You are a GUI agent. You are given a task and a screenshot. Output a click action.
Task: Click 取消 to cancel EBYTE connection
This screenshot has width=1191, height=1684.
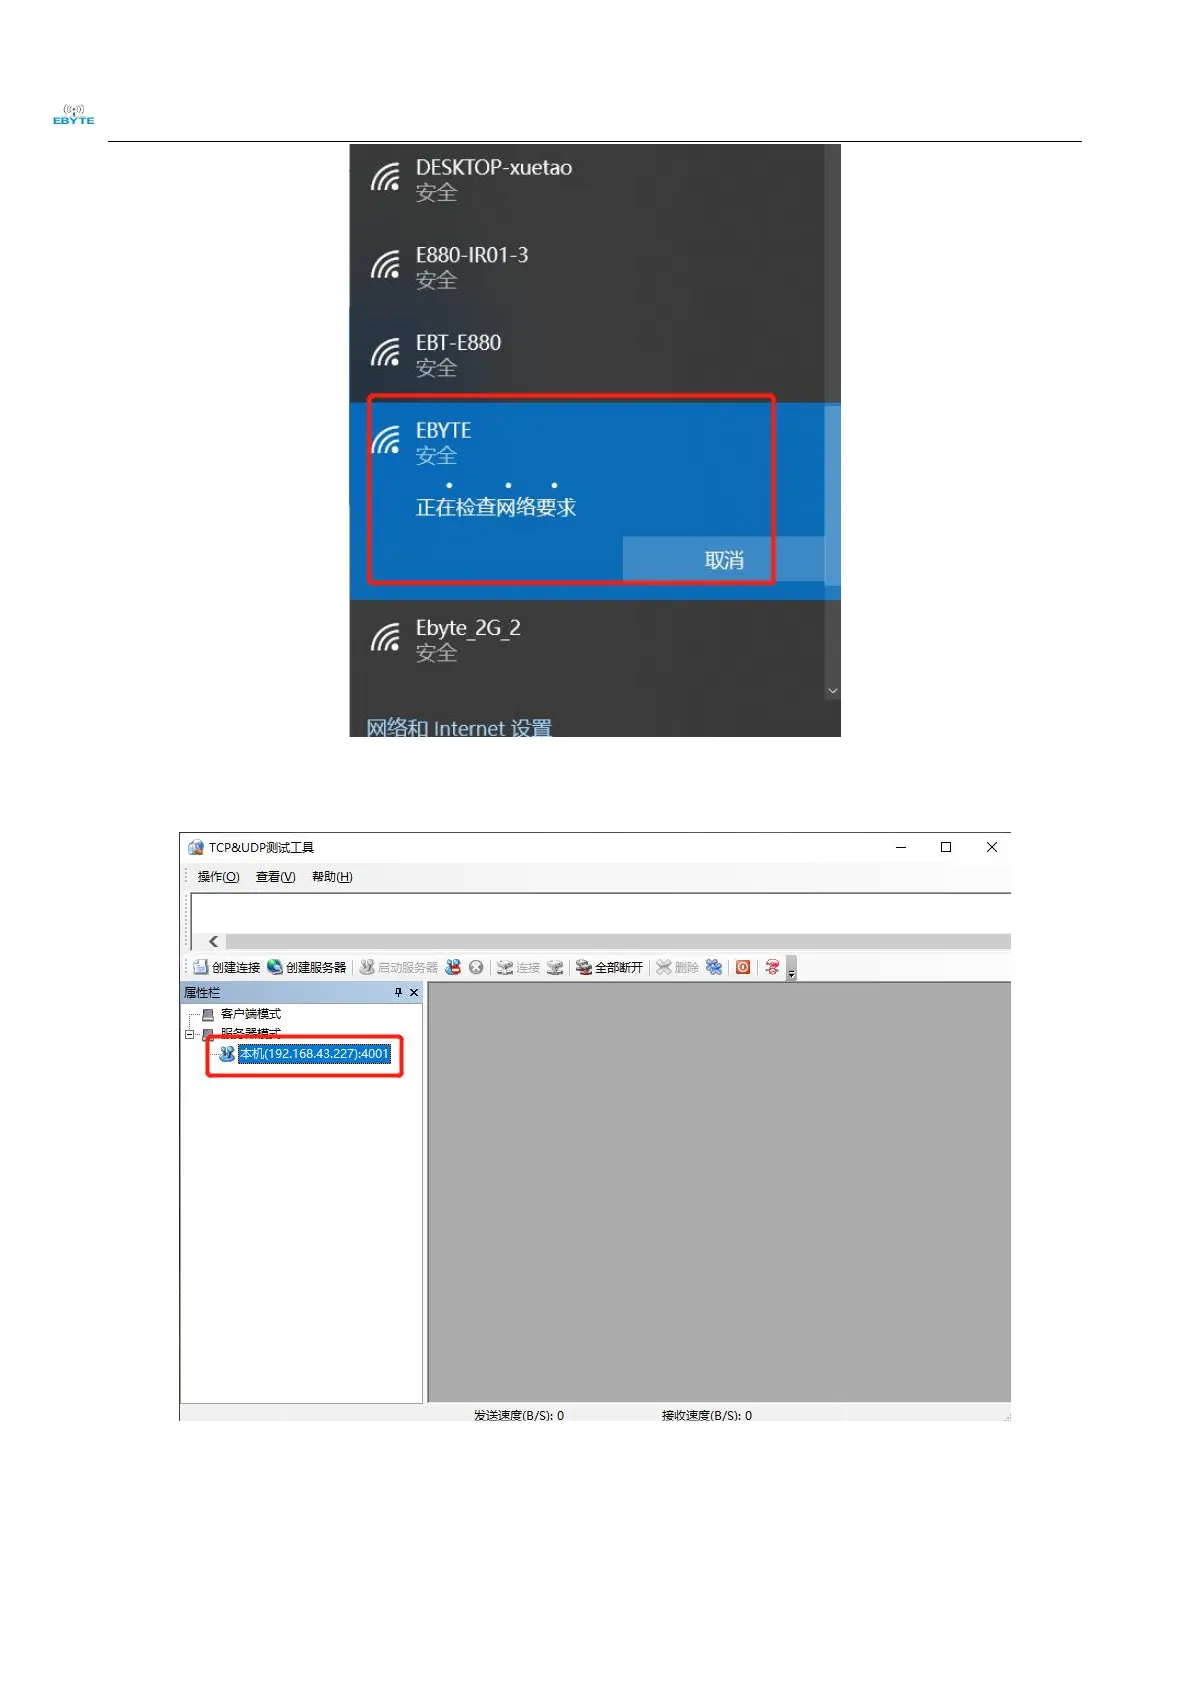point(724,560)
